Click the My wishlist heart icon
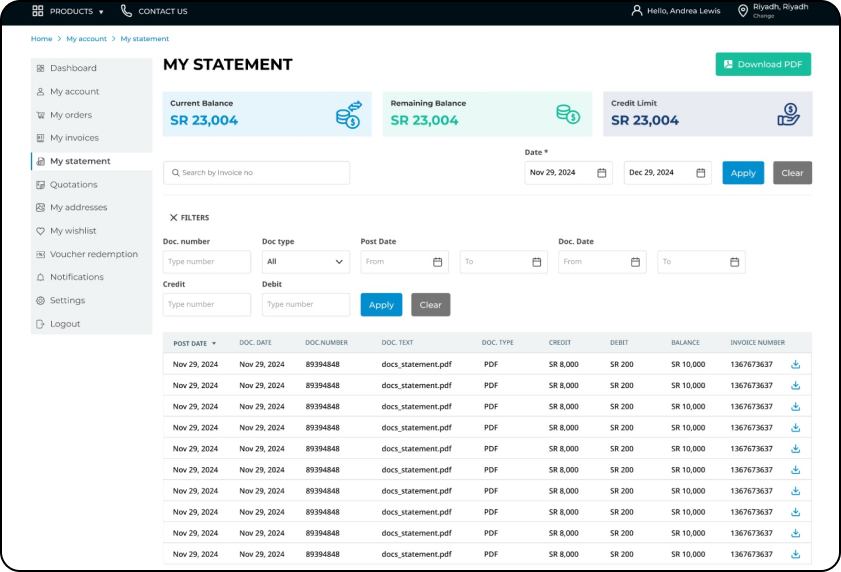Screen dimensions: 841x572 (40, 231)
